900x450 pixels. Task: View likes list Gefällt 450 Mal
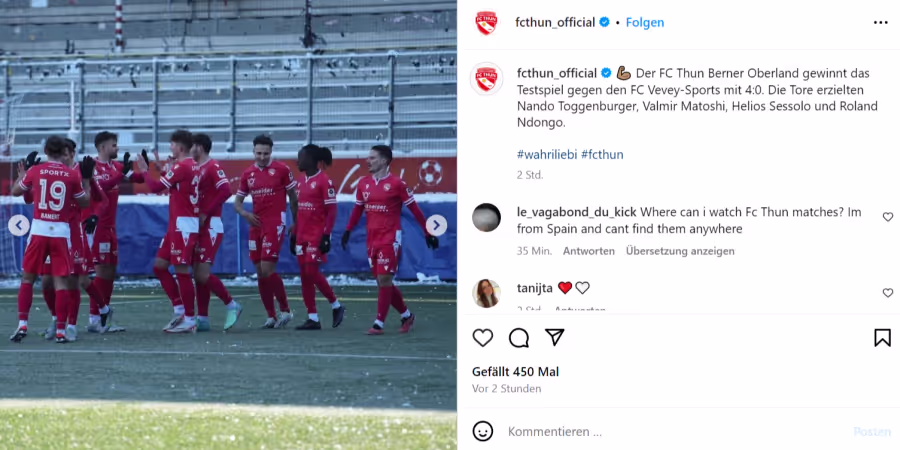pyautogui.click(x=515, y=372)
